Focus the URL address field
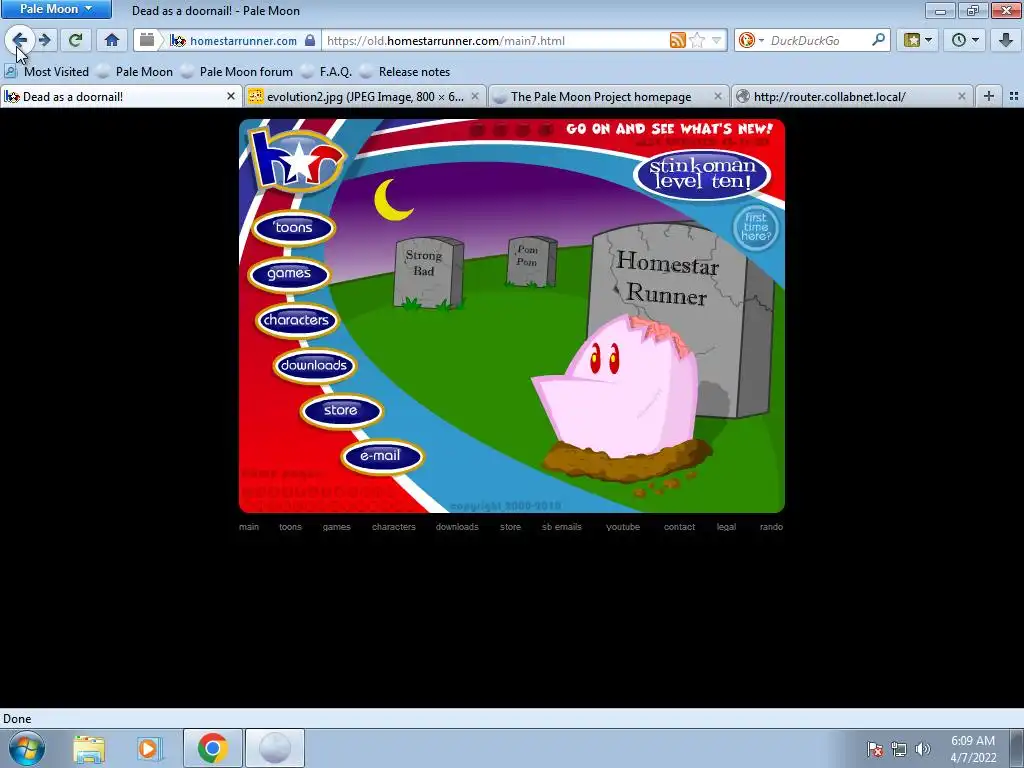1024x768 pixels. [x=495, y=40]
